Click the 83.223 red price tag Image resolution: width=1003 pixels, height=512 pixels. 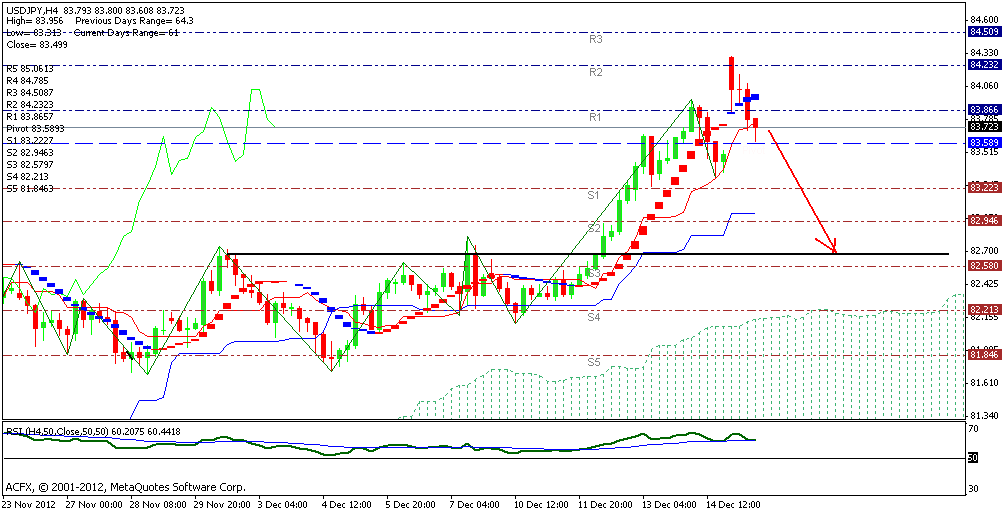click(984, 187)
